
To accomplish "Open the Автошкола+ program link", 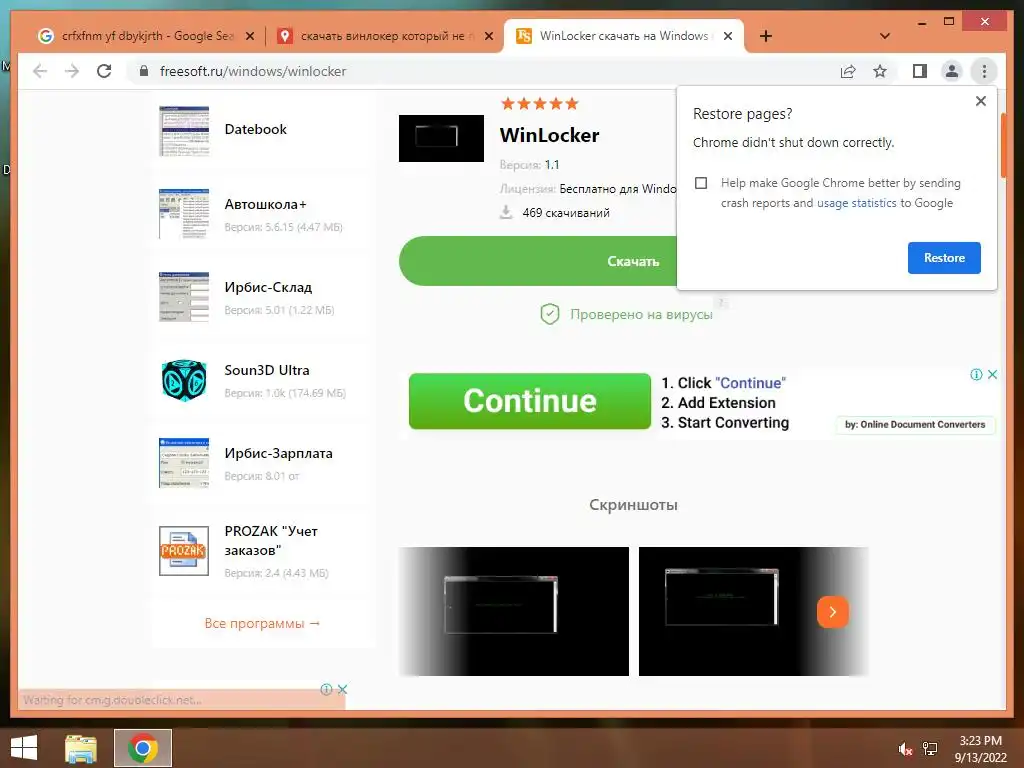I will click(265, 204).
